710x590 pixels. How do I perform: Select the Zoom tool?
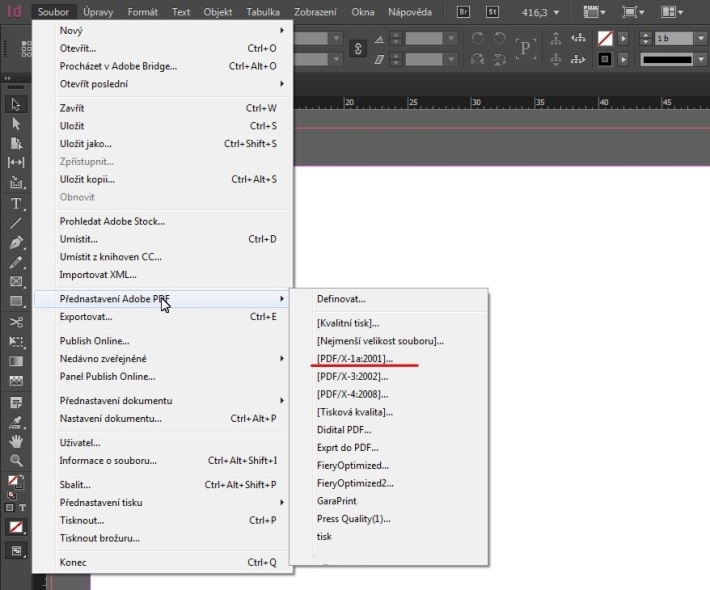click(16, 460)
